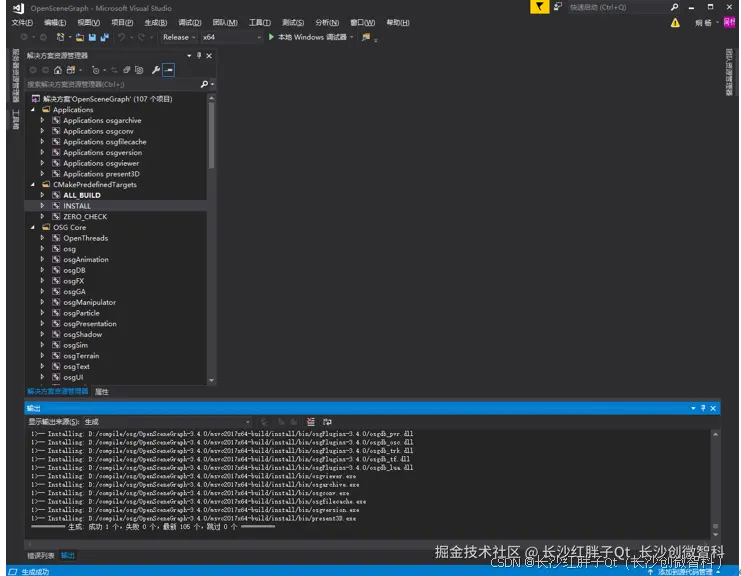The width and height of the screenshot is (741, 576).
Task: Switch to the 错误列表 tab
Action: [x=41, y=556]
